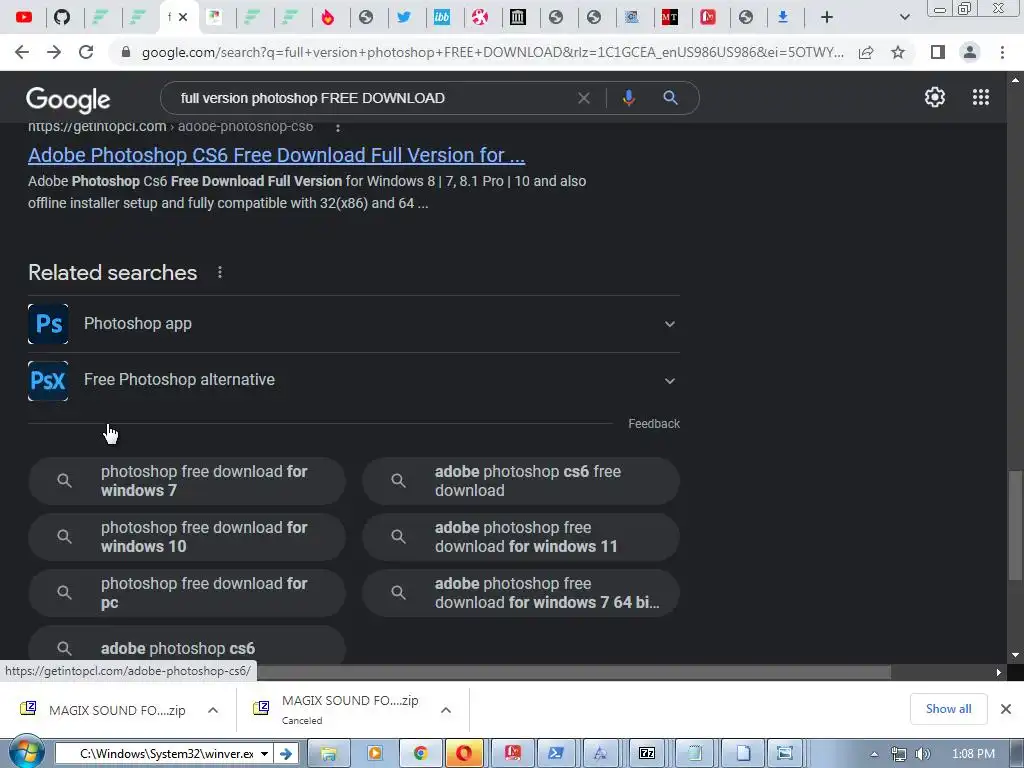Go forward in browser history
Viewport: 1024px width, 768px height.
(x=54, y=52)
